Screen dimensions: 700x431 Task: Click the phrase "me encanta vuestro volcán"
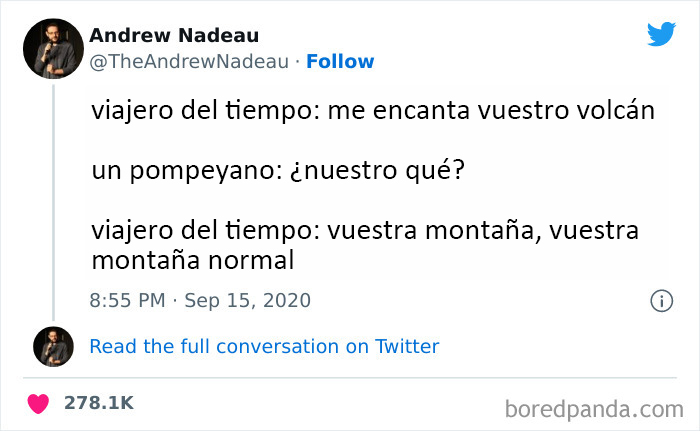point(488,112)
